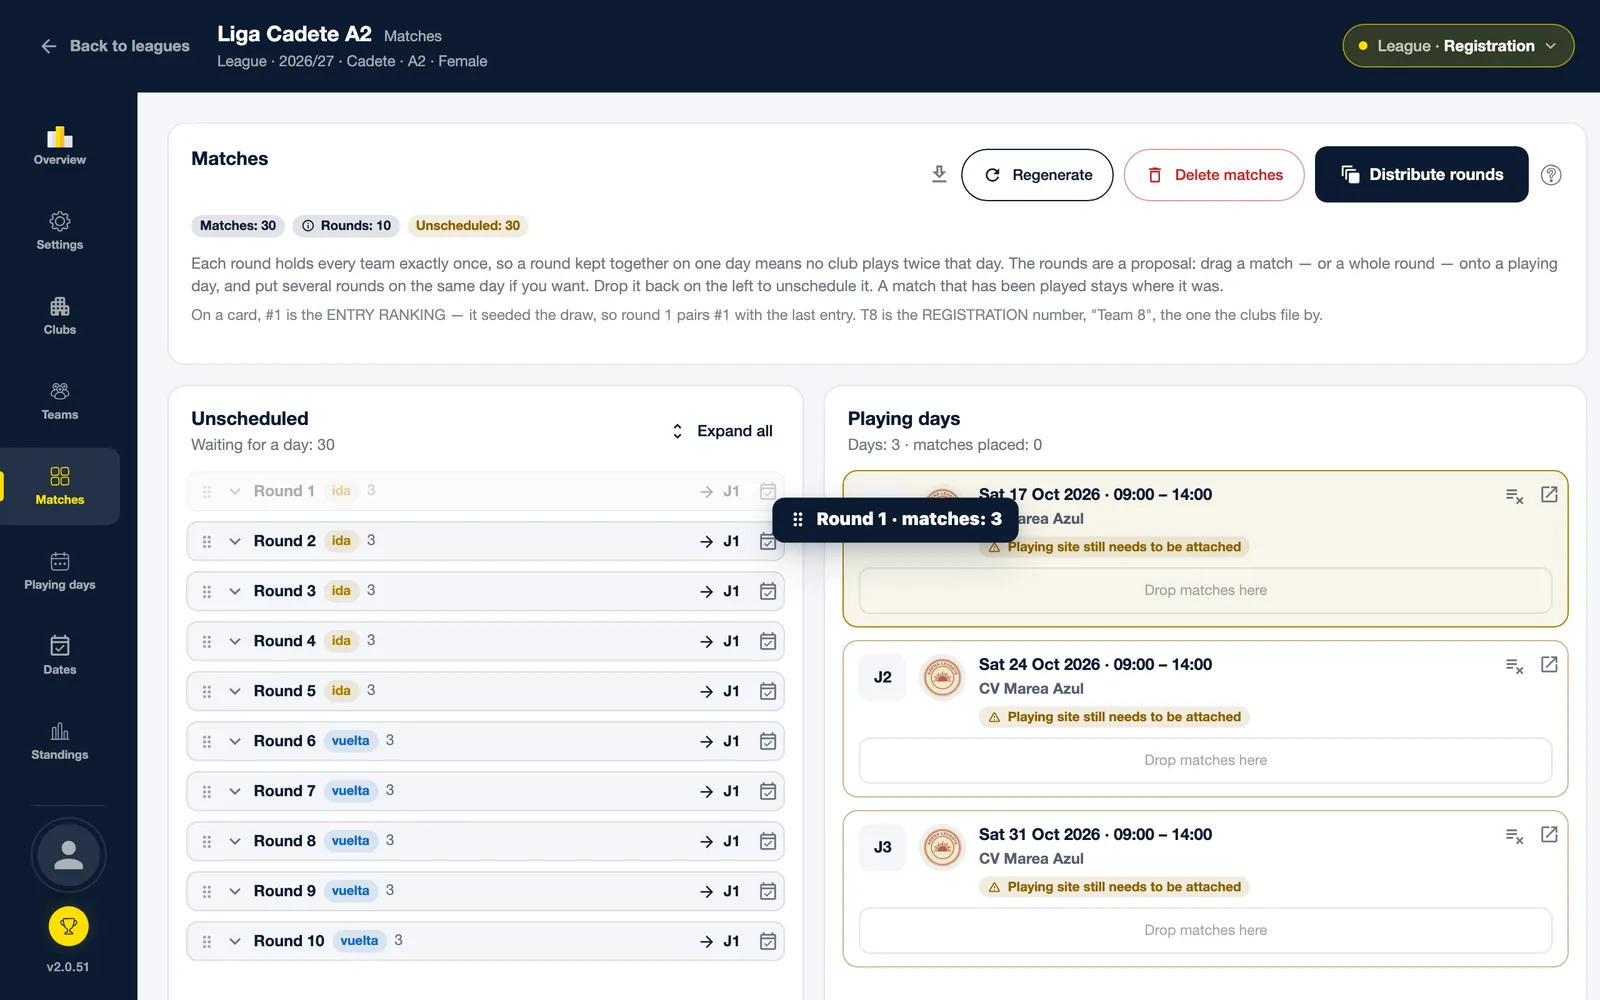Image resolution: width=1600 pixels, height=1000 pixels.
Task: Click Delete matches button
Action: coord(1214,175)
